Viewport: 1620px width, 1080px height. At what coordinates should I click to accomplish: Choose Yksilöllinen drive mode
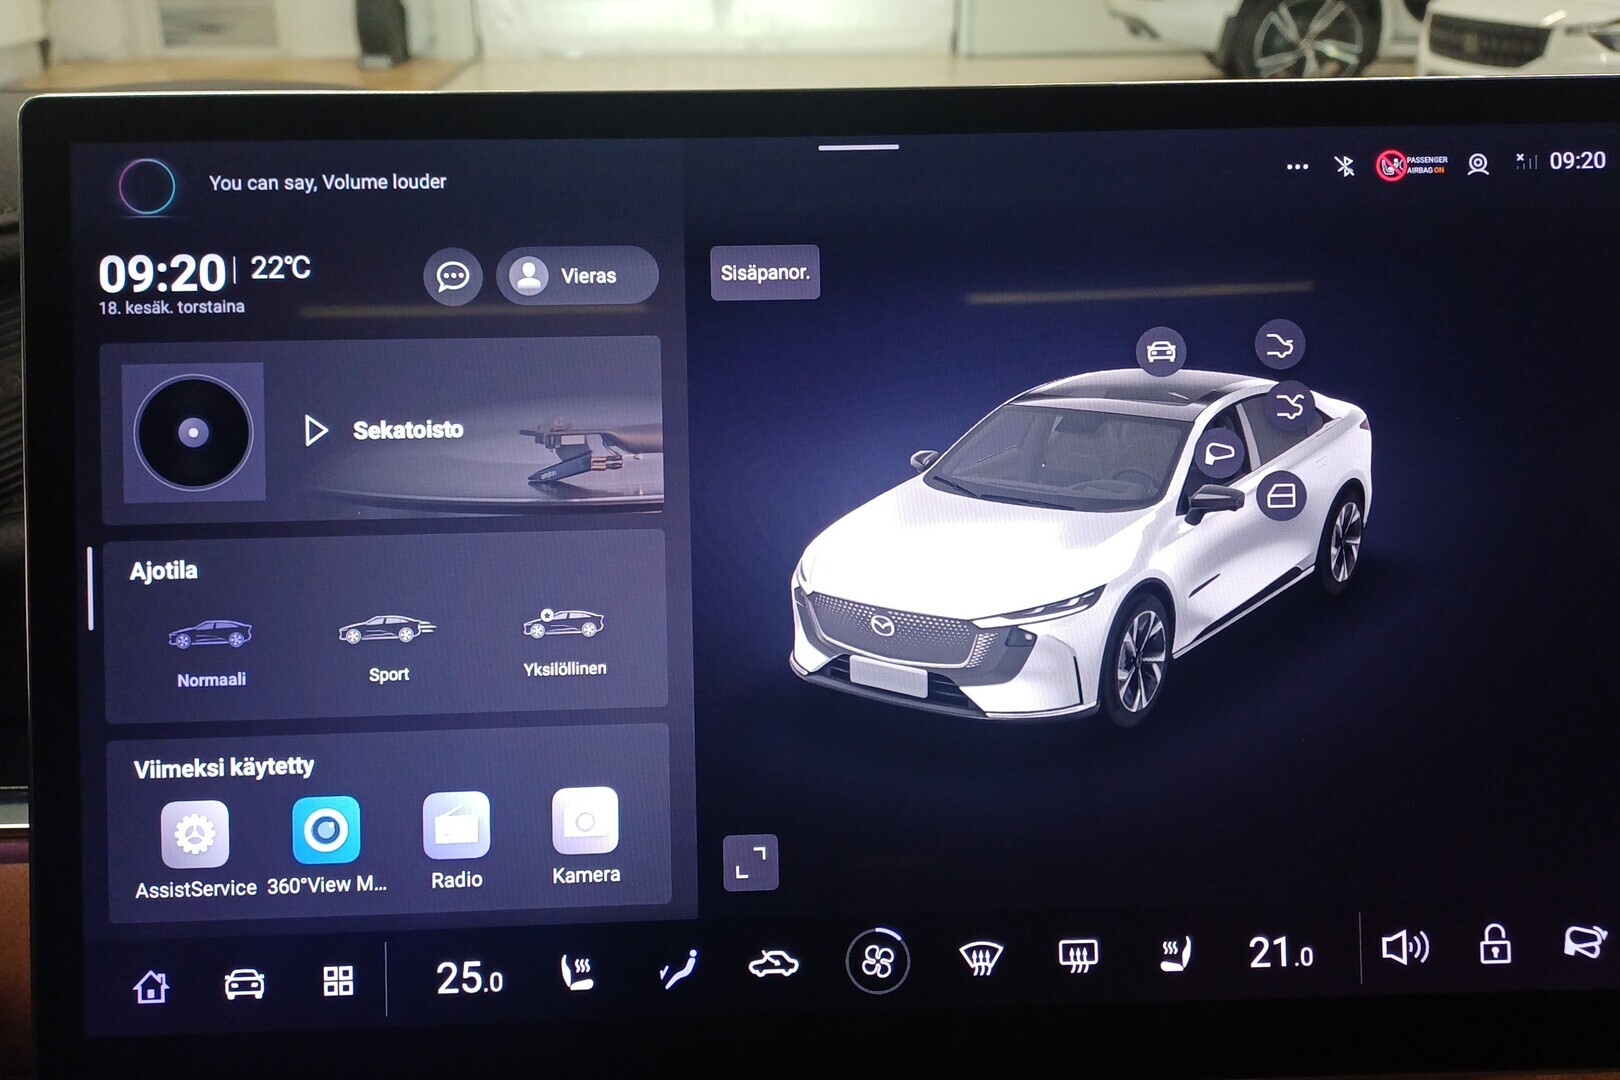coord(564,643)
